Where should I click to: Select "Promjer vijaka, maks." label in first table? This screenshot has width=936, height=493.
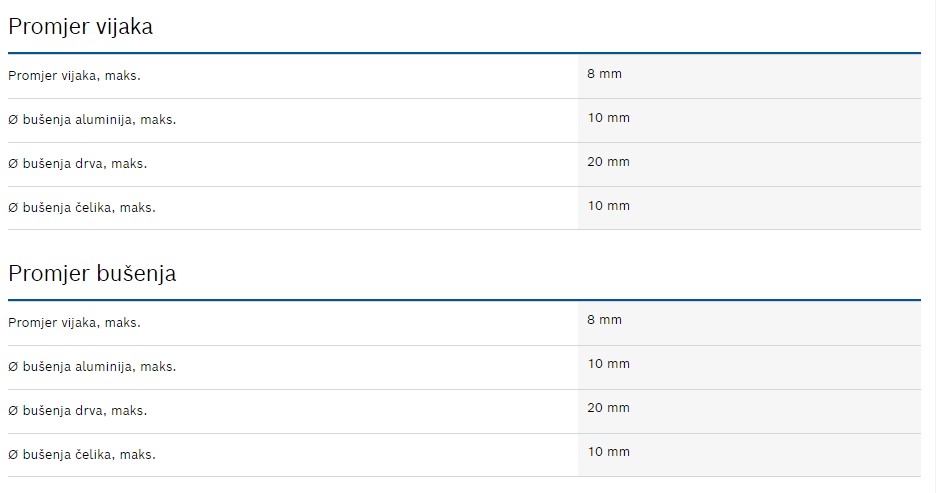pyautogui.click(x=74, y=76)
